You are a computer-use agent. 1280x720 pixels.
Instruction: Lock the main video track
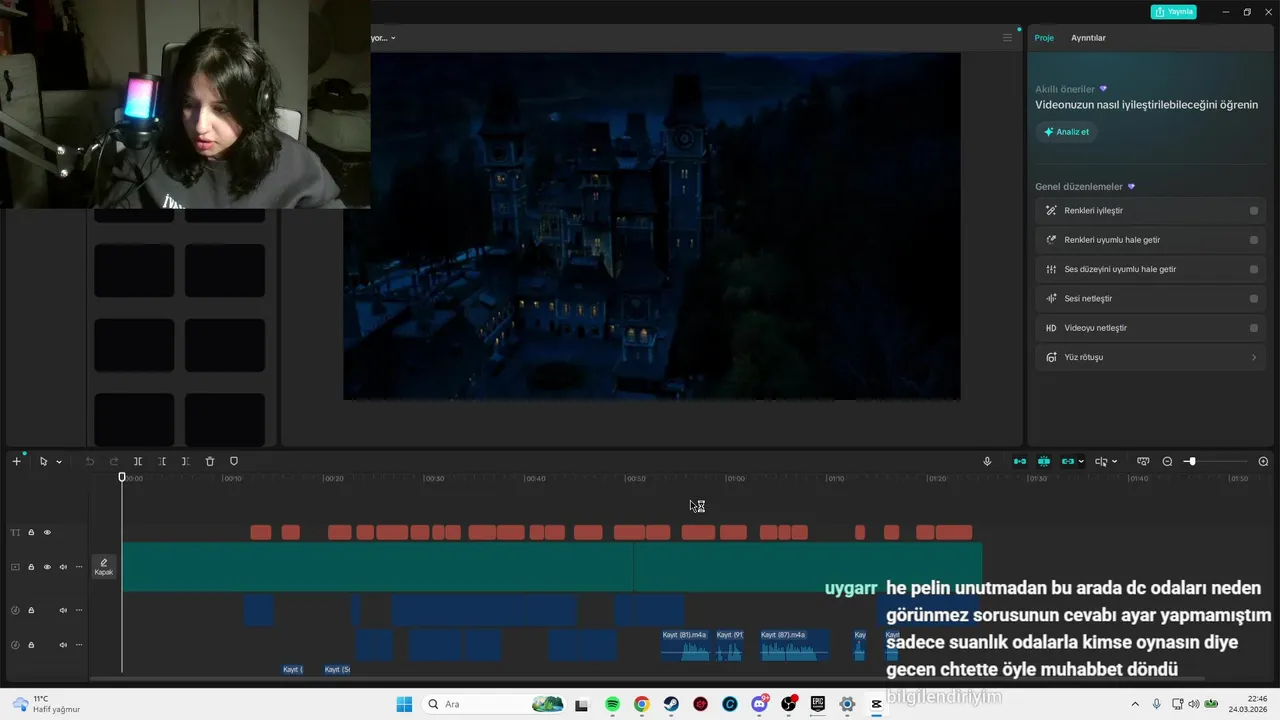tap(31, 567)
